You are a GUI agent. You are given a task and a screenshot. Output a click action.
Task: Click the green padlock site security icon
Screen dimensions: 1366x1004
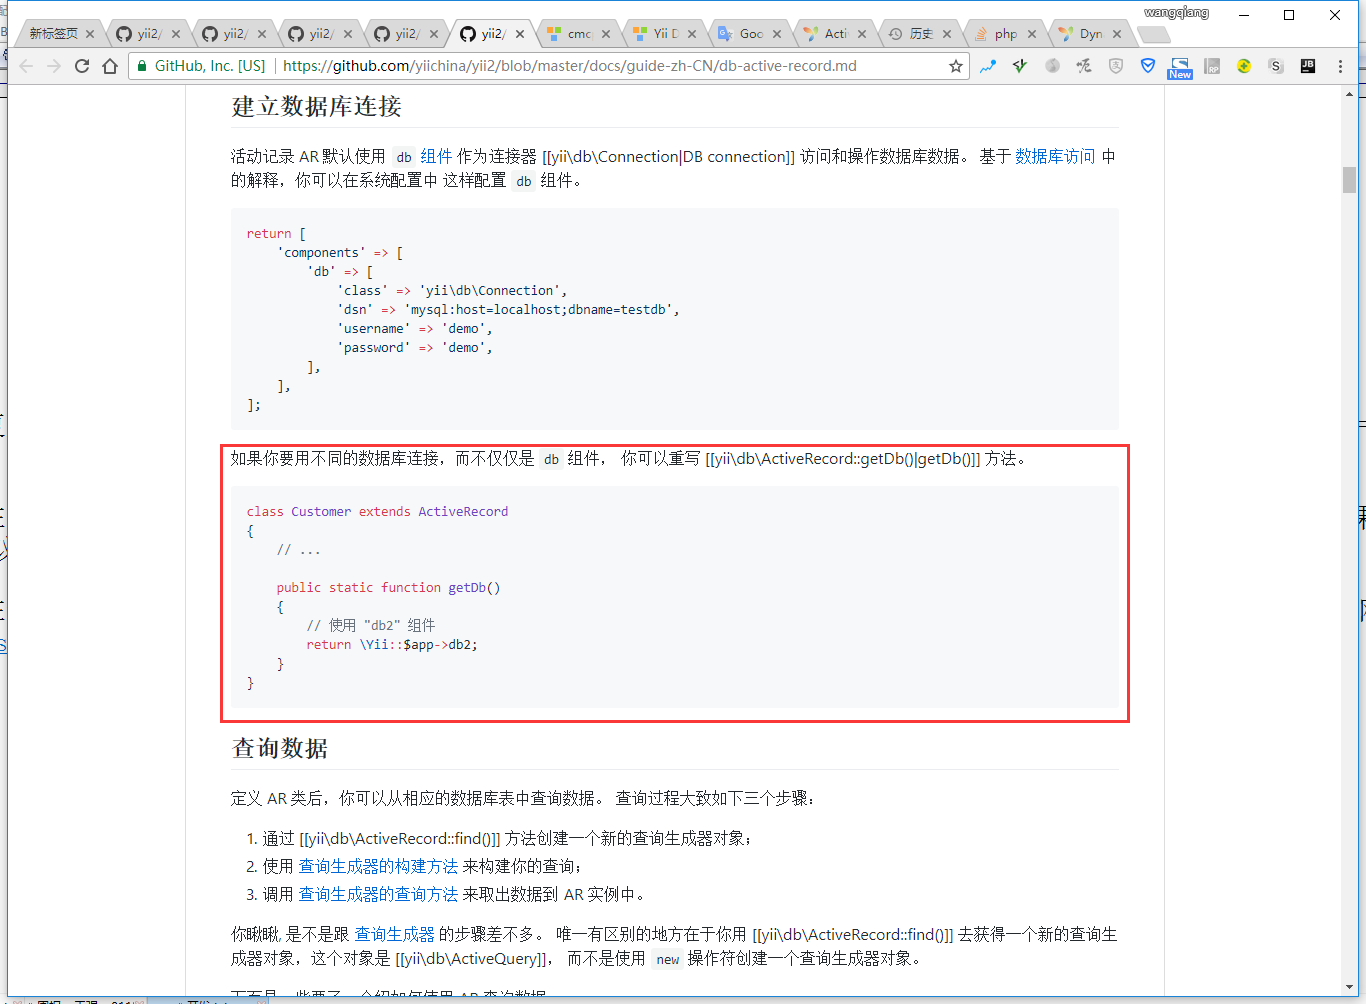[142, 66]
